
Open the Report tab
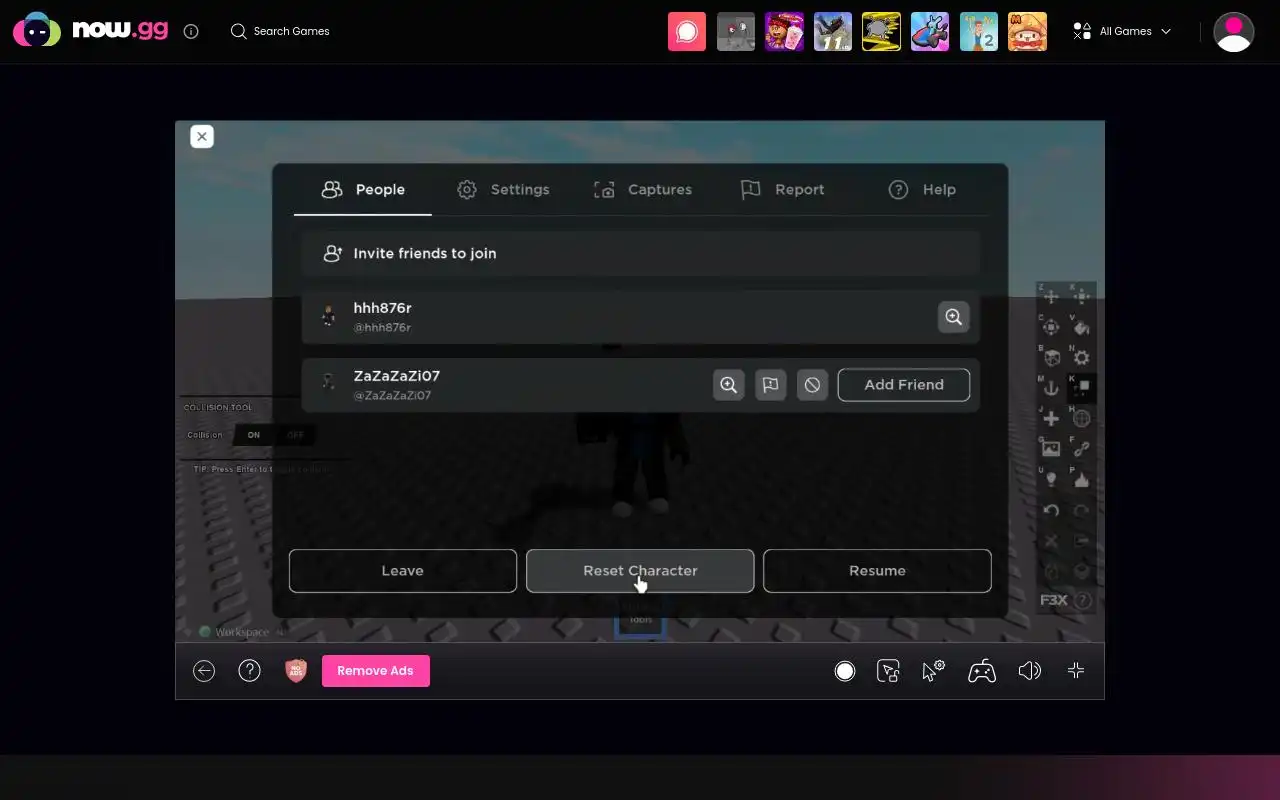(783, 189)
